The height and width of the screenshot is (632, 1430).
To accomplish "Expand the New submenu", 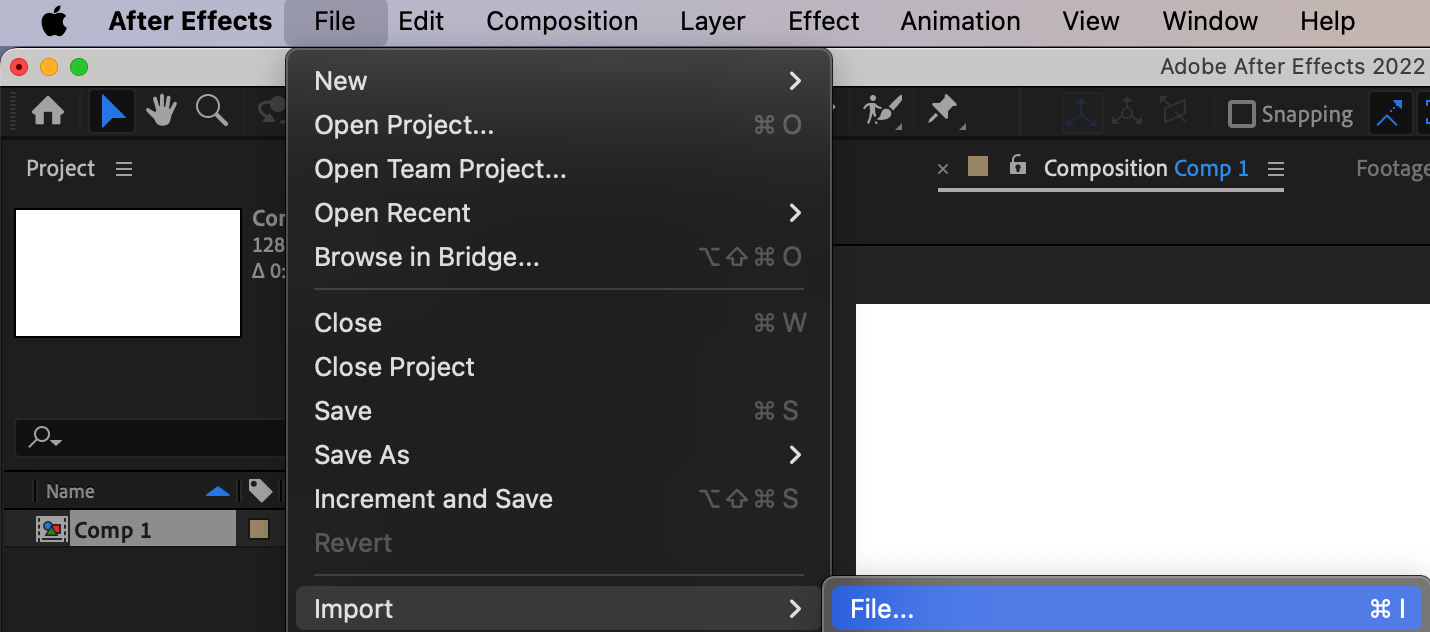I will [x=559, y=81].
